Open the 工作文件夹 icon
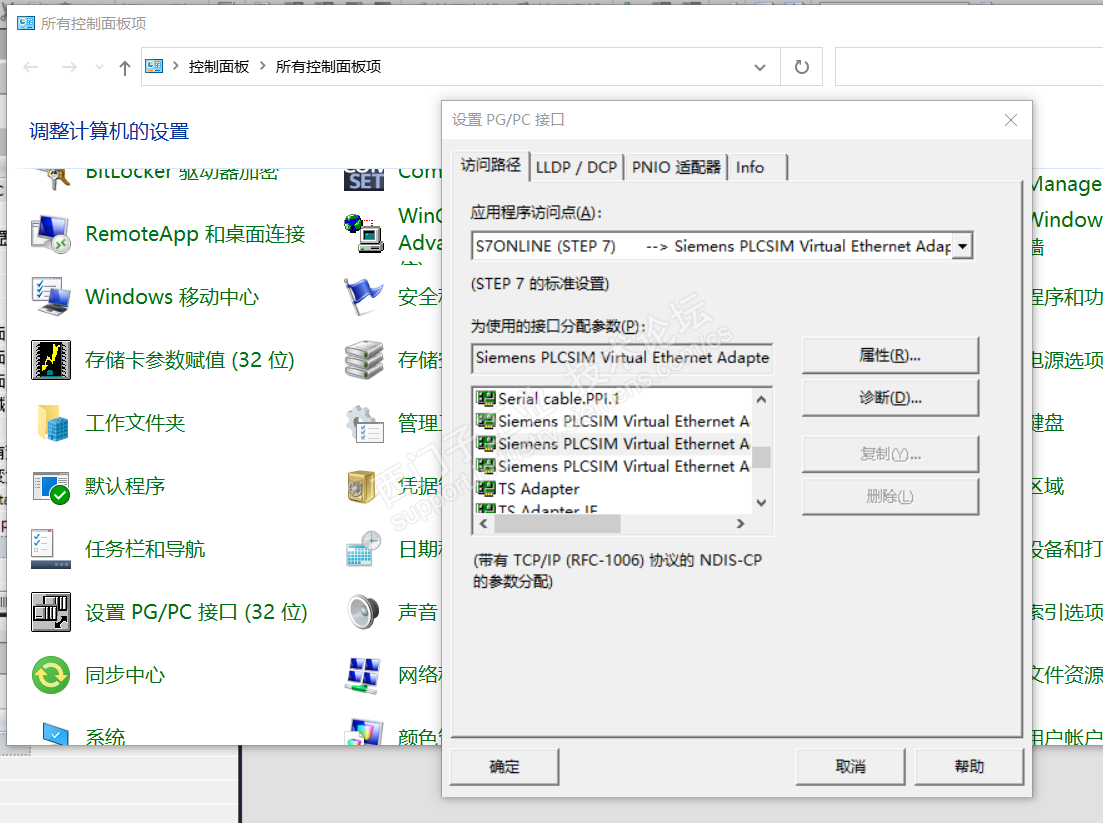The image size is (1103, 823). click(51, 423)
